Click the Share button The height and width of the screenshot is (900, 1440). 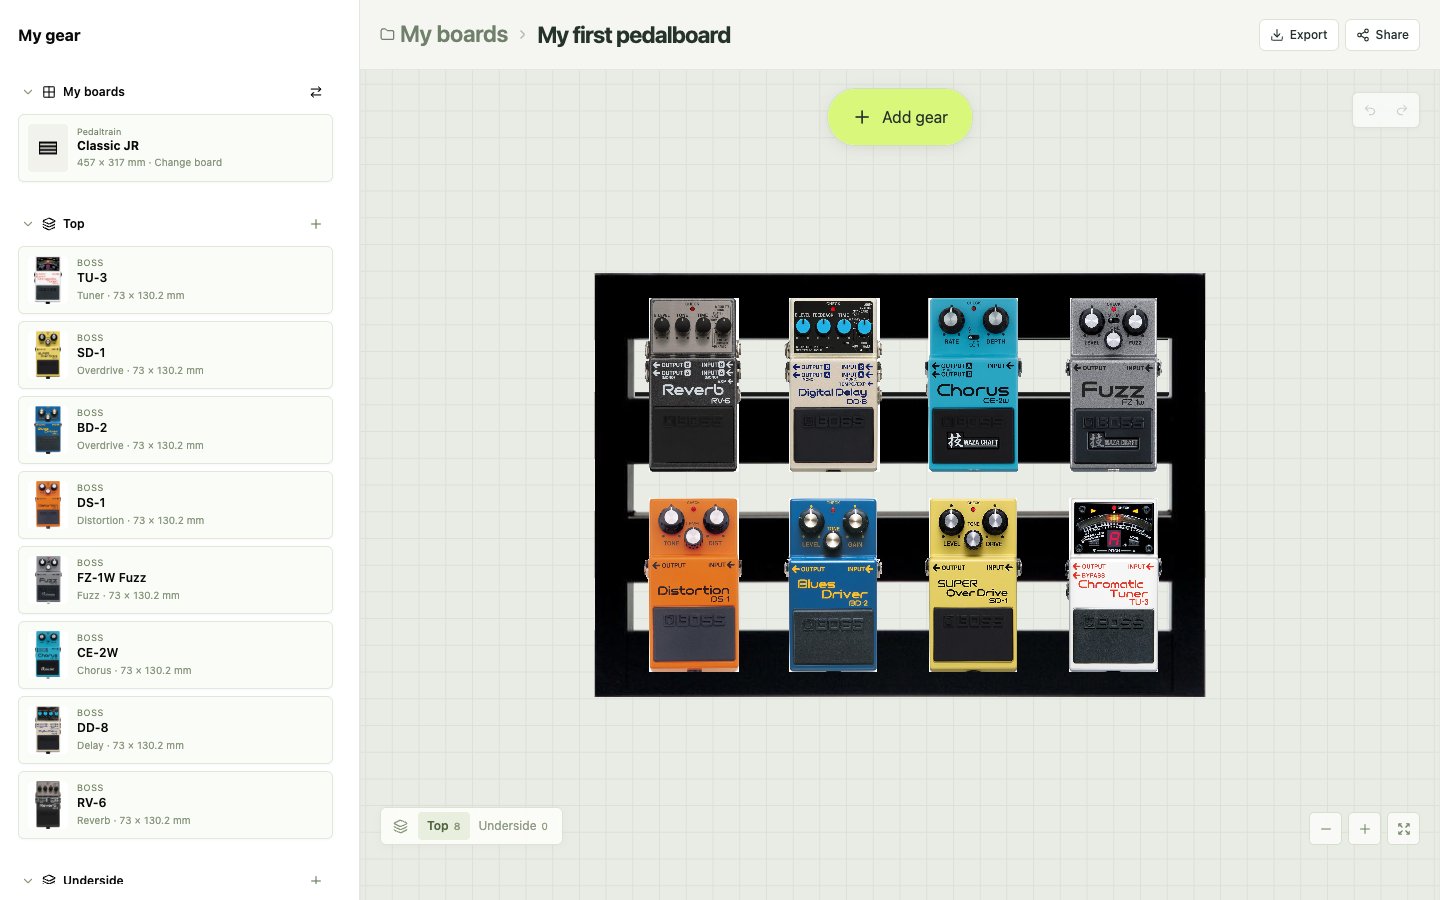point(1383,35)
